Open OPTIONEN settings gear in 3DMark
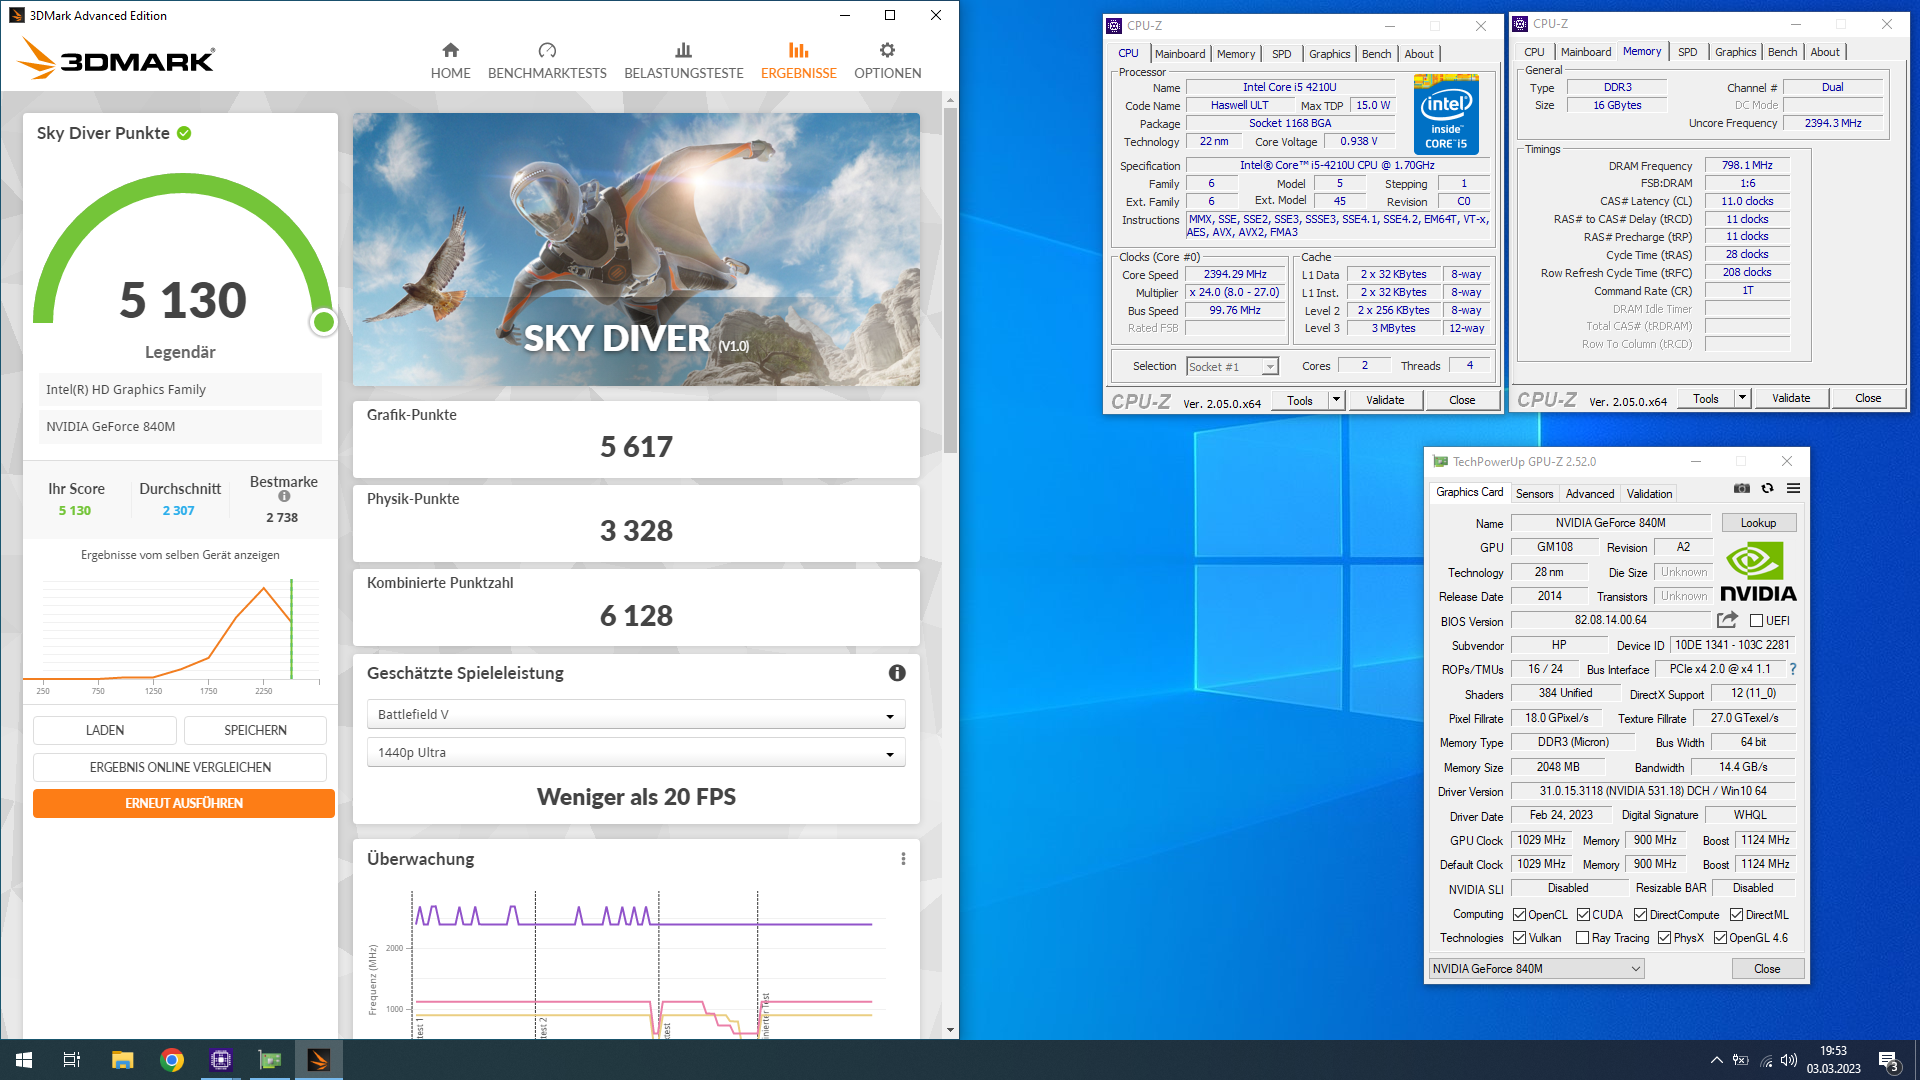 tap(887, 61)
